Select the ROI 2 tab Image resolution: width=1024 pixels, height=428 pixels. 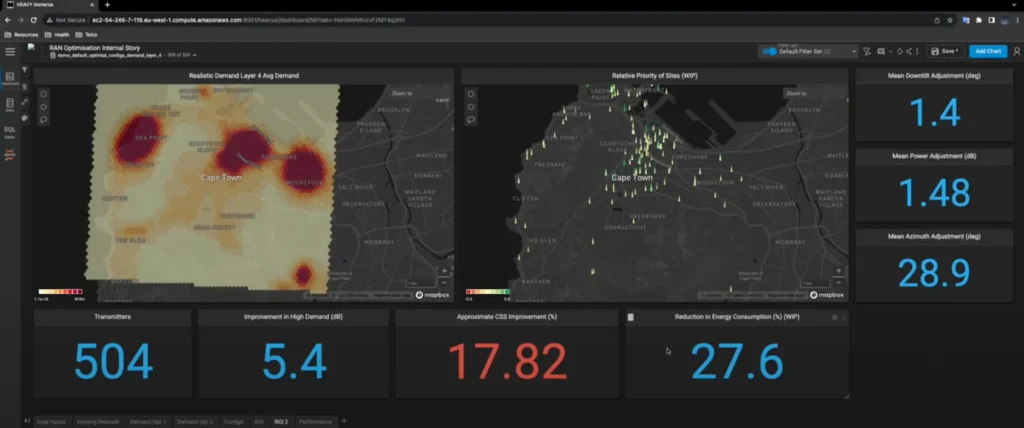pos(281,422)
